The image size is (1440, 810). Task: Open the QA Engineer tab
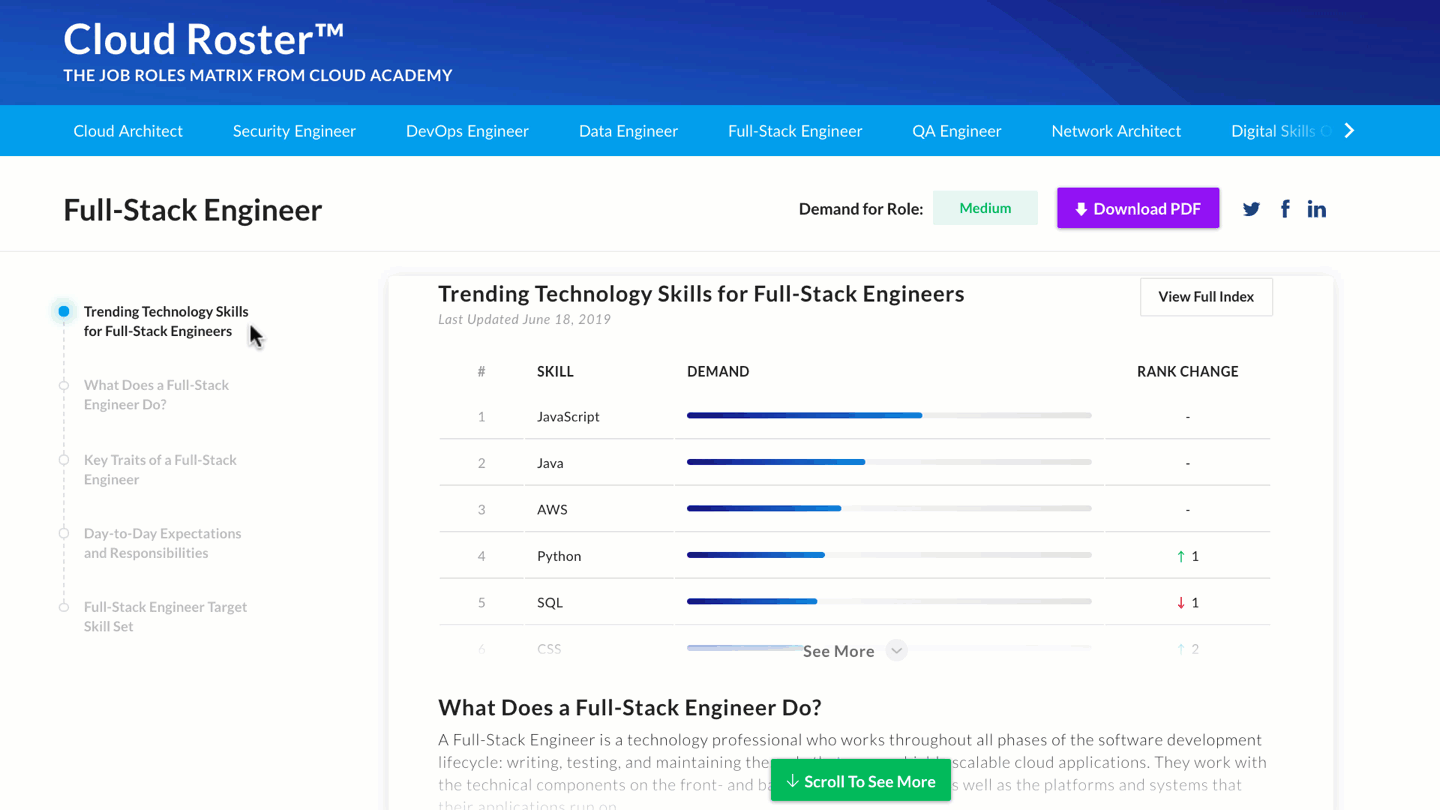coord(956,131)
